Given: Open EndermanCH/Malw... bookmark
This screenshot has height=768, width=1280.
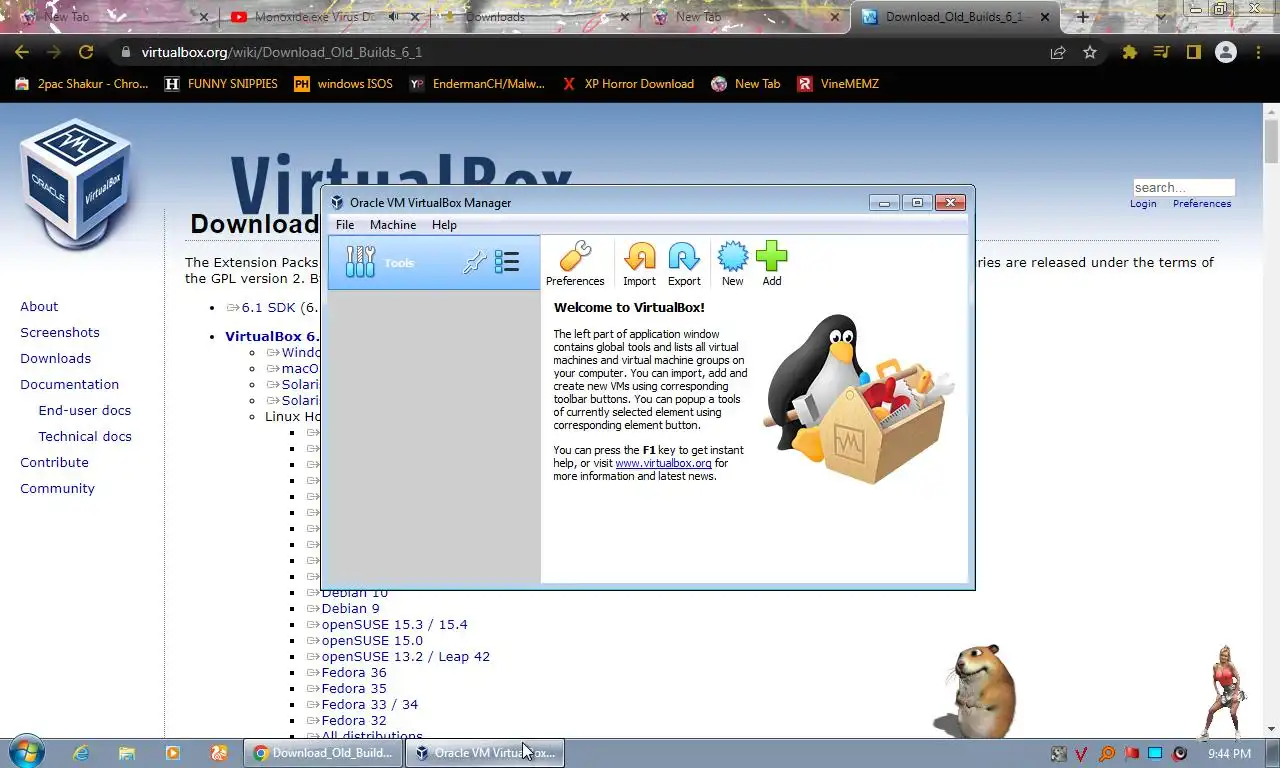Looking at the screenshot, I should tap(477, 84).
